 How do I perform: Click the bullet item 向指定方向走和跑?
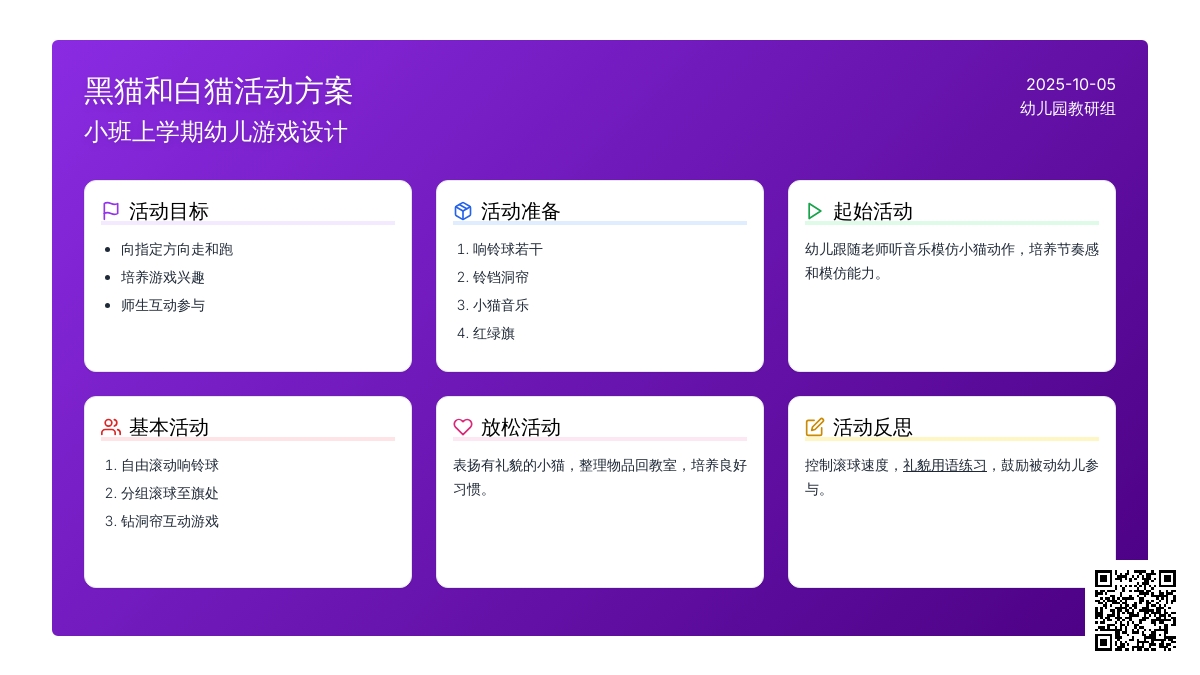pos(176,249)
